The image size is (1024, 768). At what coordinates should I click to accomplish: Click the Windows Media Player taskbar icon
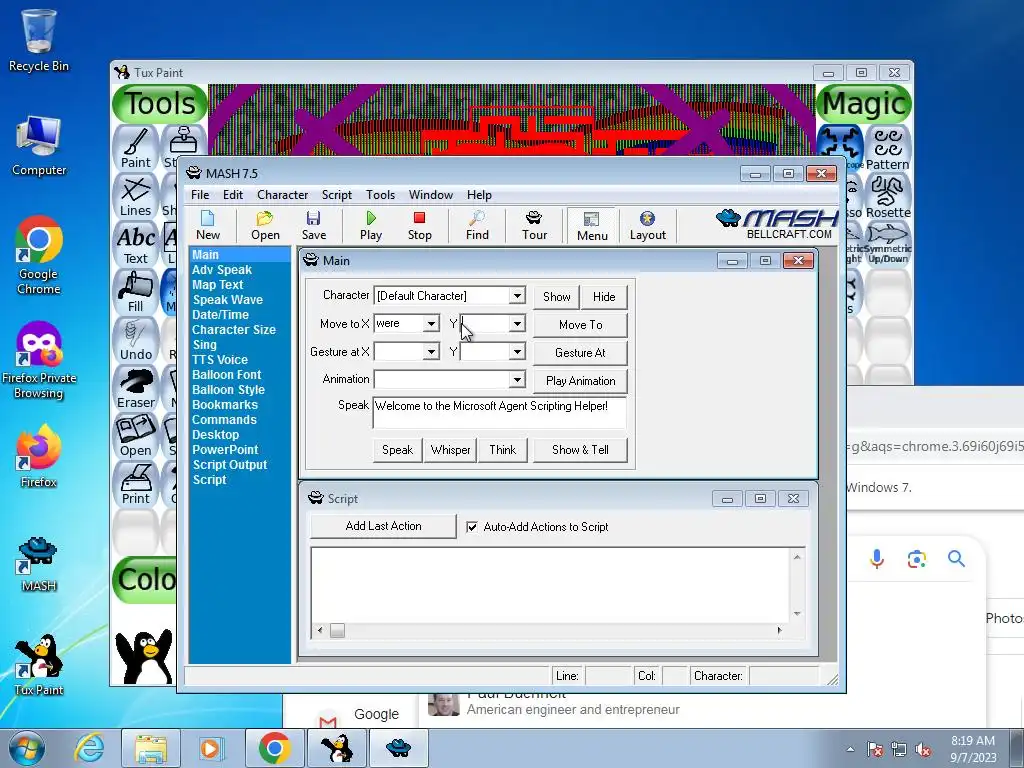(x=210, y=748)
